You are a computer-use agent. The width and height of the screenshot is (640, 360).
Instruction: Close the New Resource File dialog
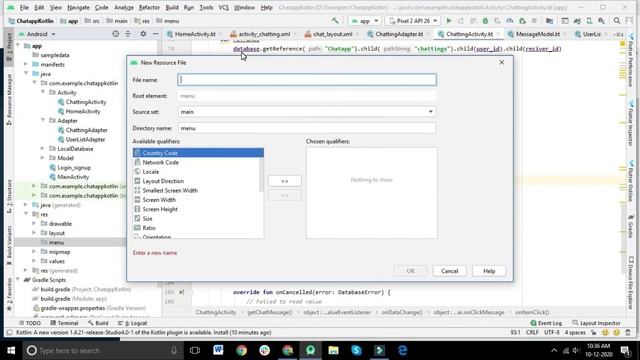tap(502, 62)
